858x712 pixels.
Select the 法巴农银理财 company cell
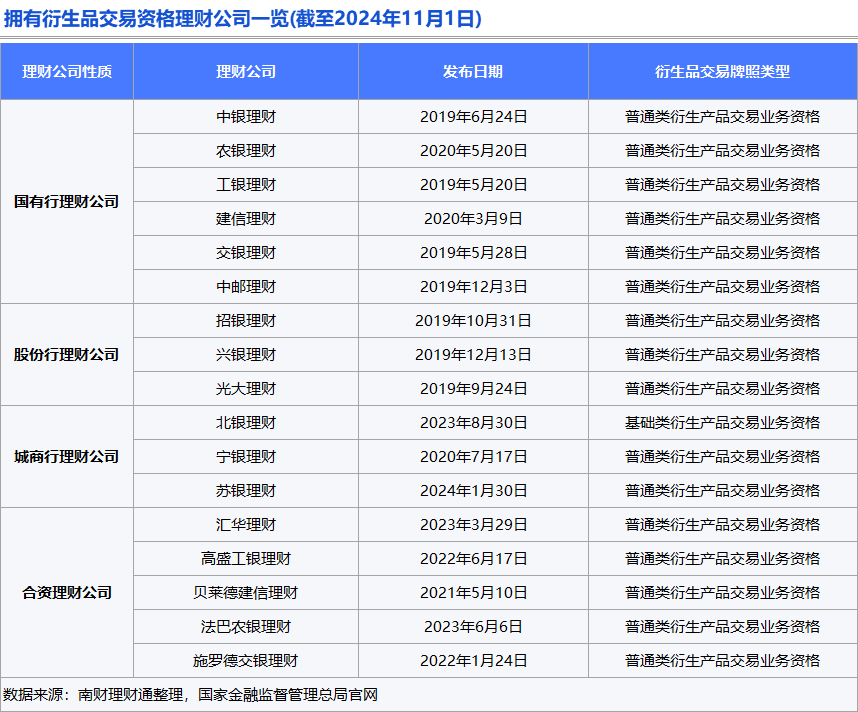(x=246, y=627)
